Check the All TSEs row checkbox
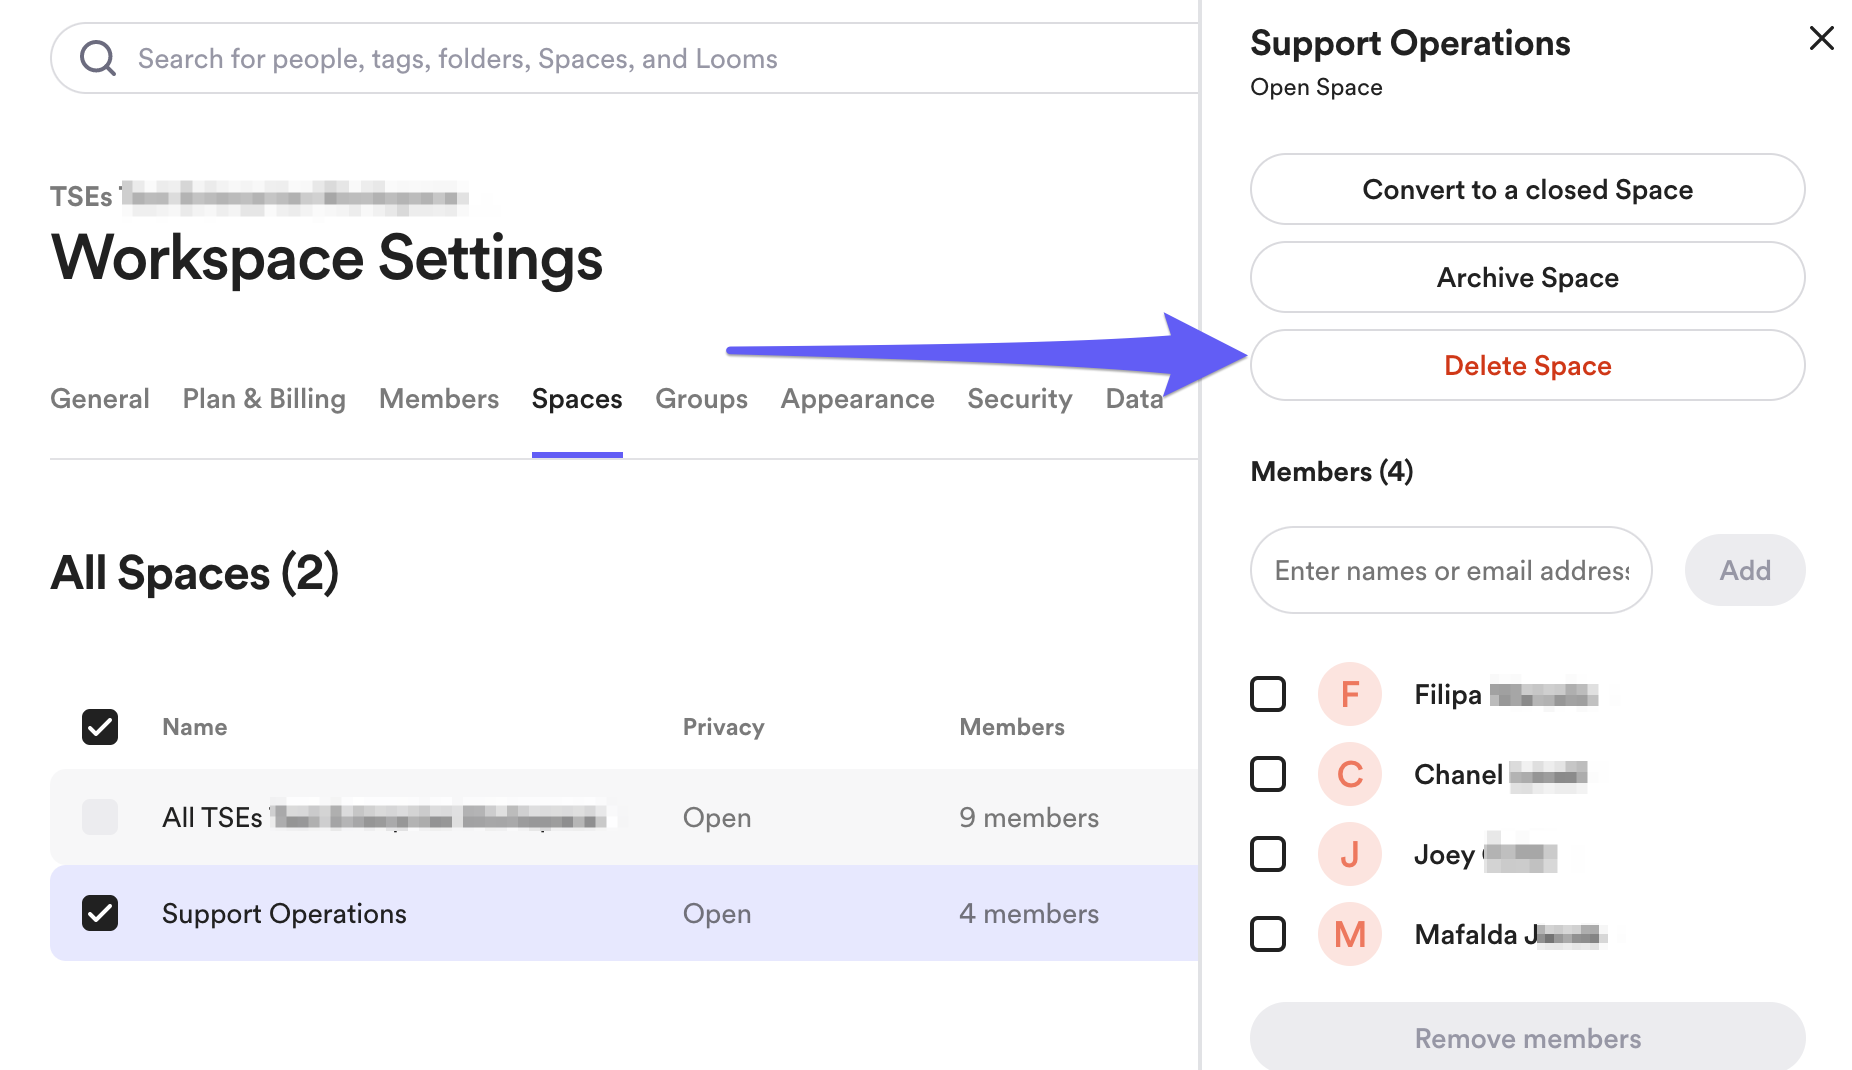This screenshot has width=1852, height=1070. pyautogui.click(x=100, y=817)
